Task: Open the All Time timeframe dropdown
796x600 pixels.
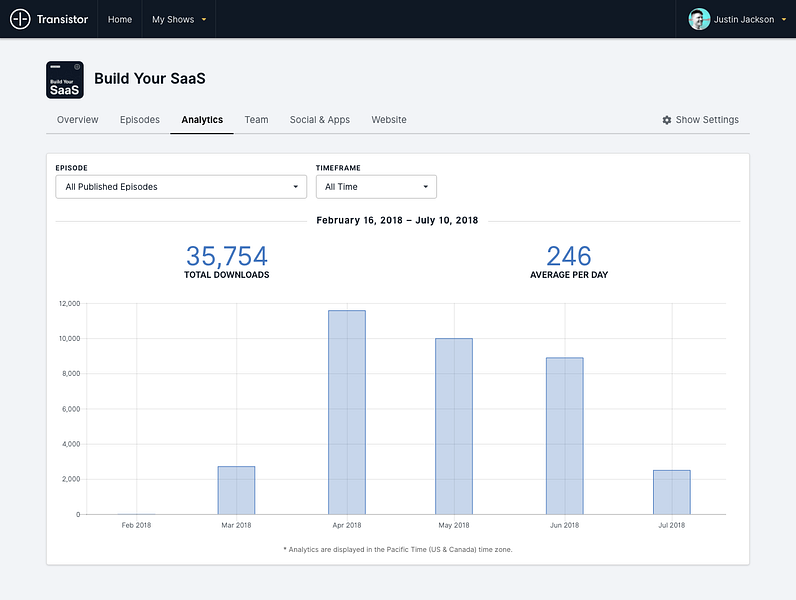Action: tap(376, 187)
